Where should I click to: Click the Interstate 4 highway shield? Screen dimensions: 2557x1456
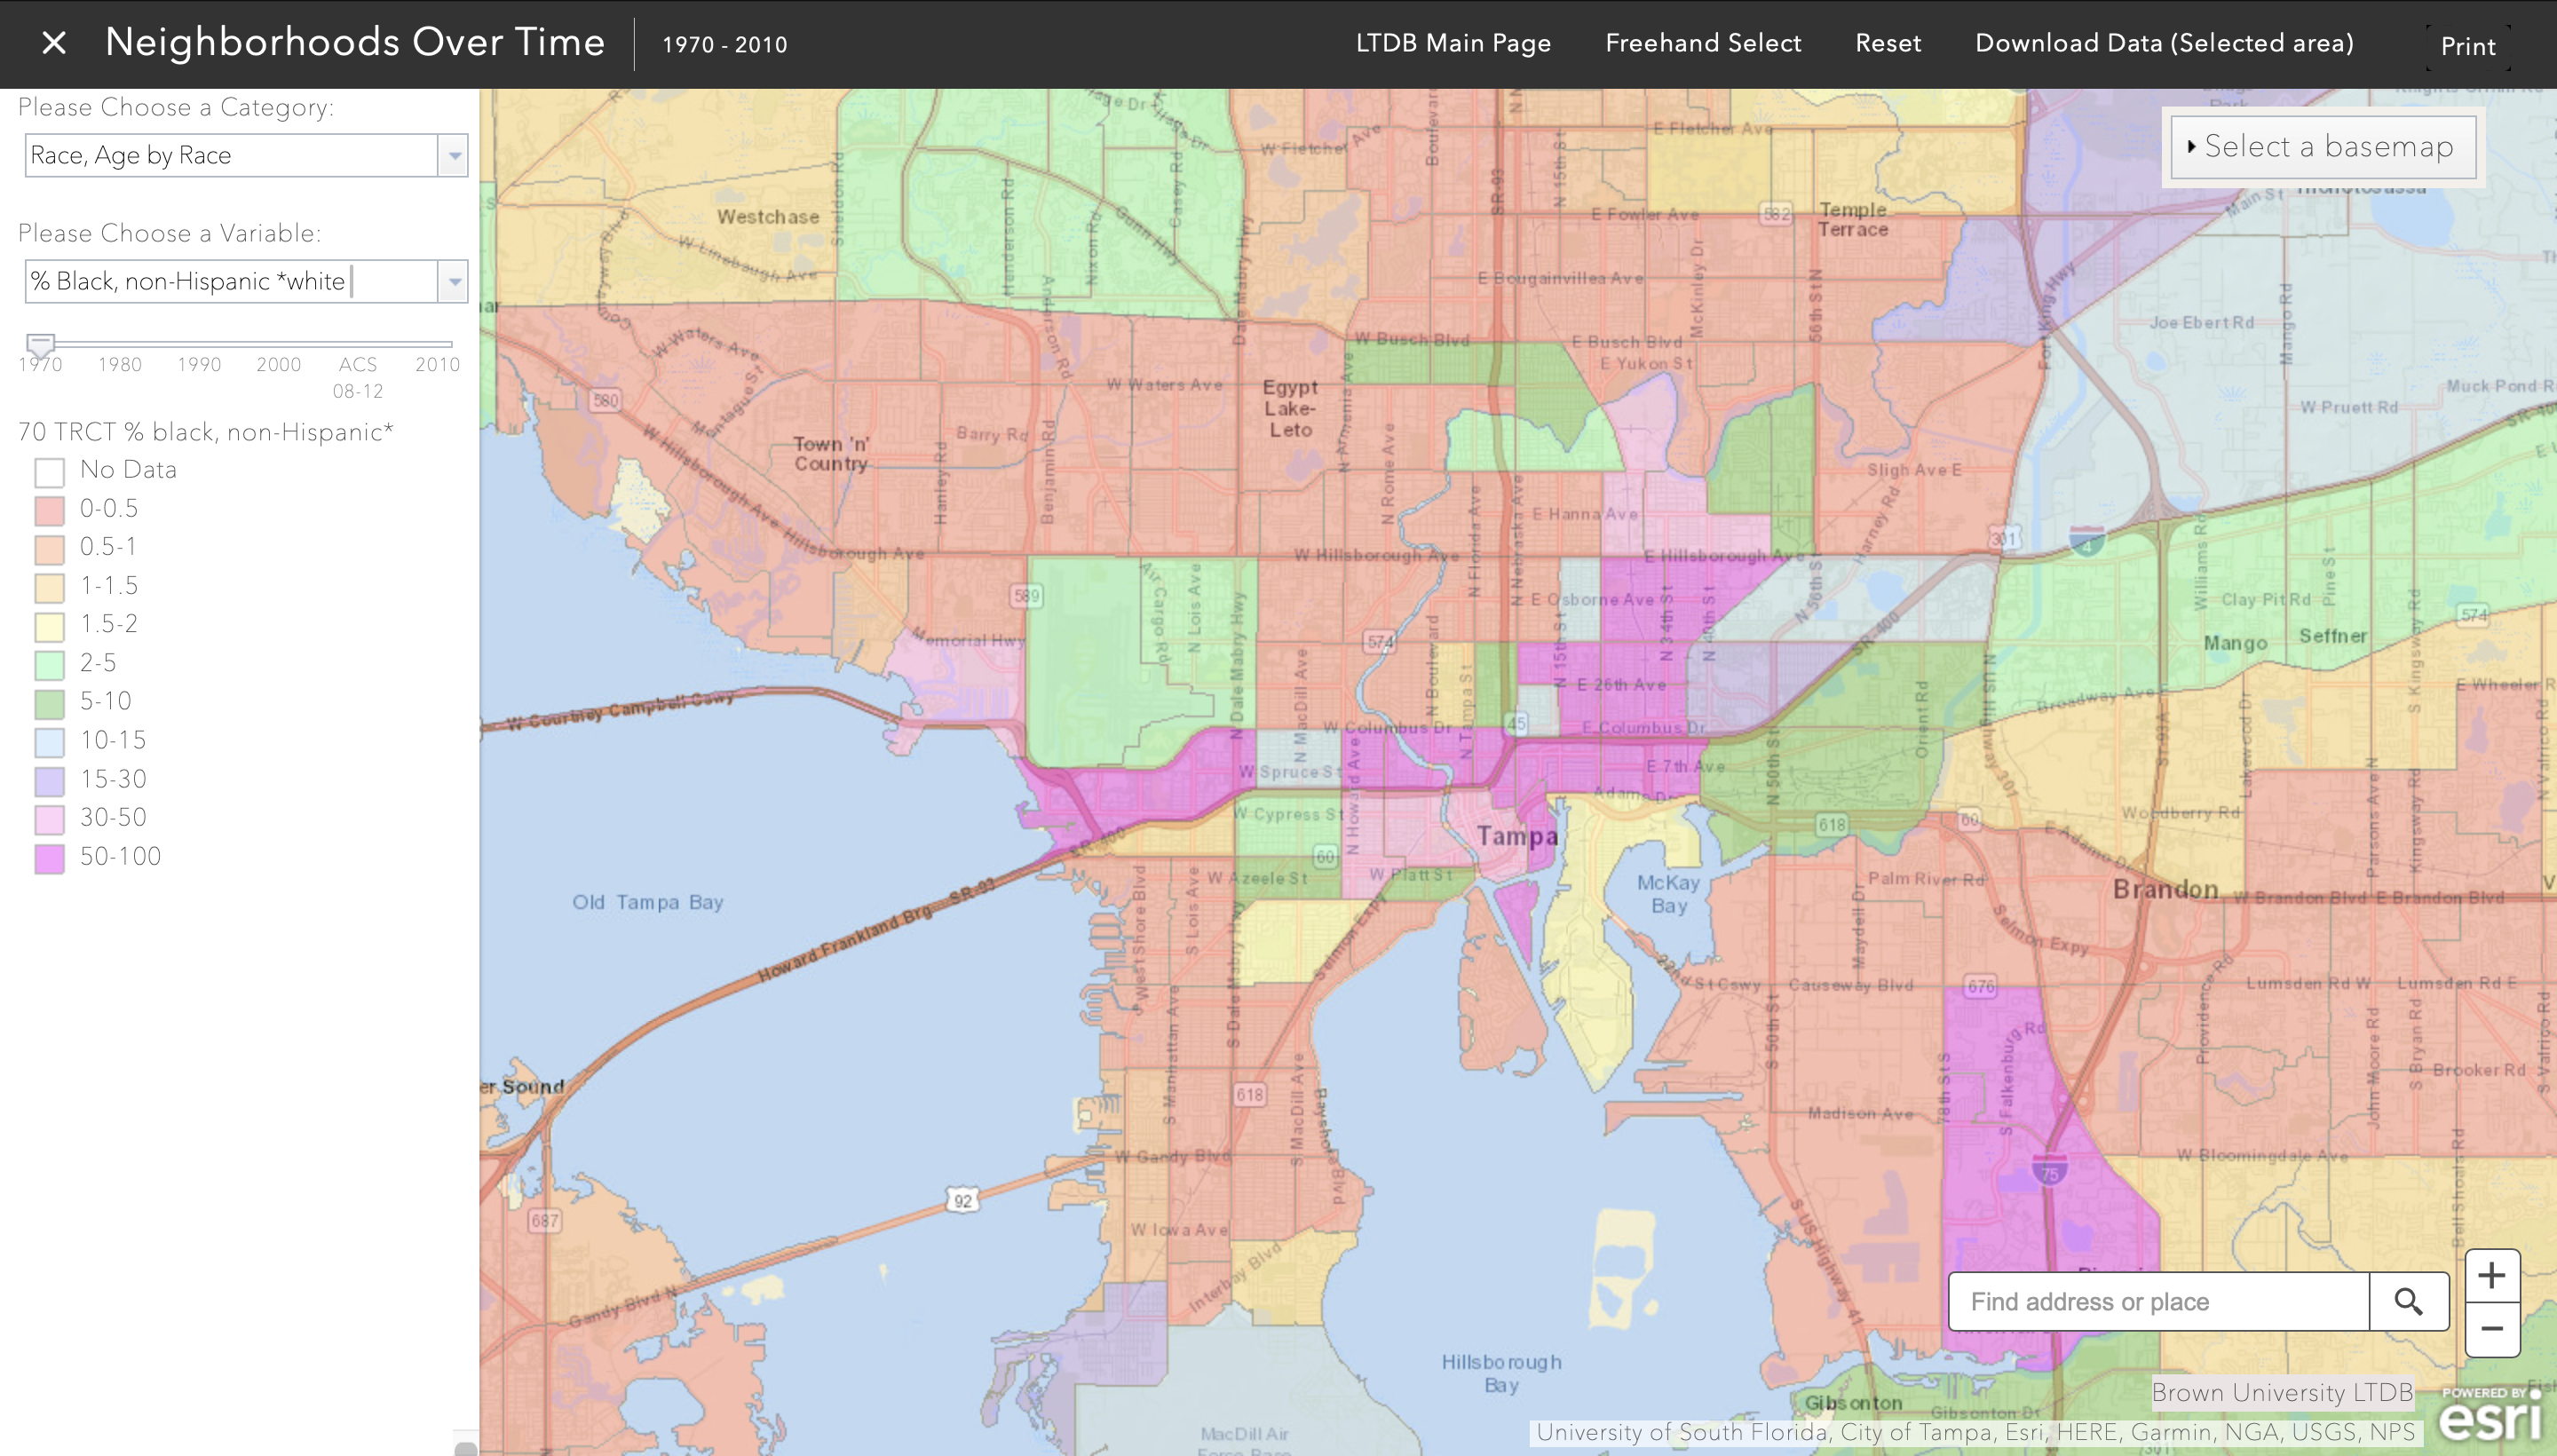point(2086,541)
